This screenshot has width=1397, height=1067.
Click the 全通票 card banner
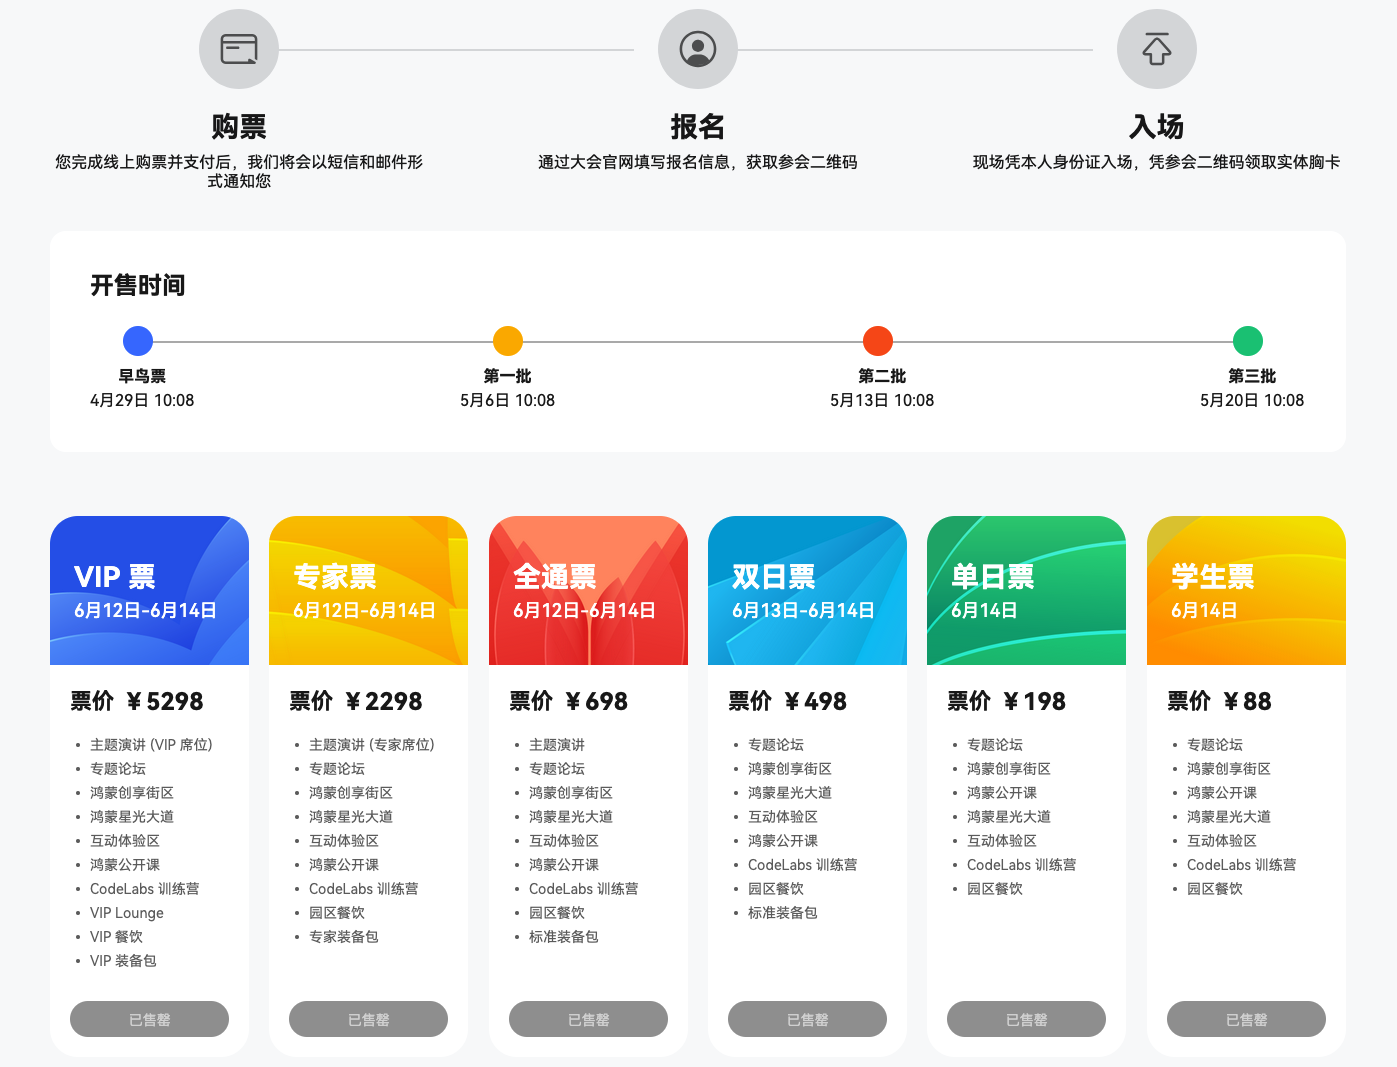pyautogui.click(x=588, y=590)
